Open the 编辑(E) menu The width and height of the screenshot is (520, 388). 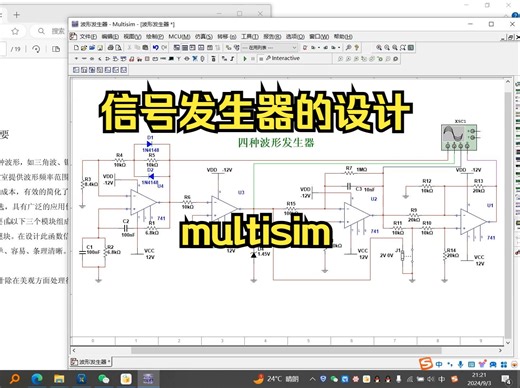110,36
